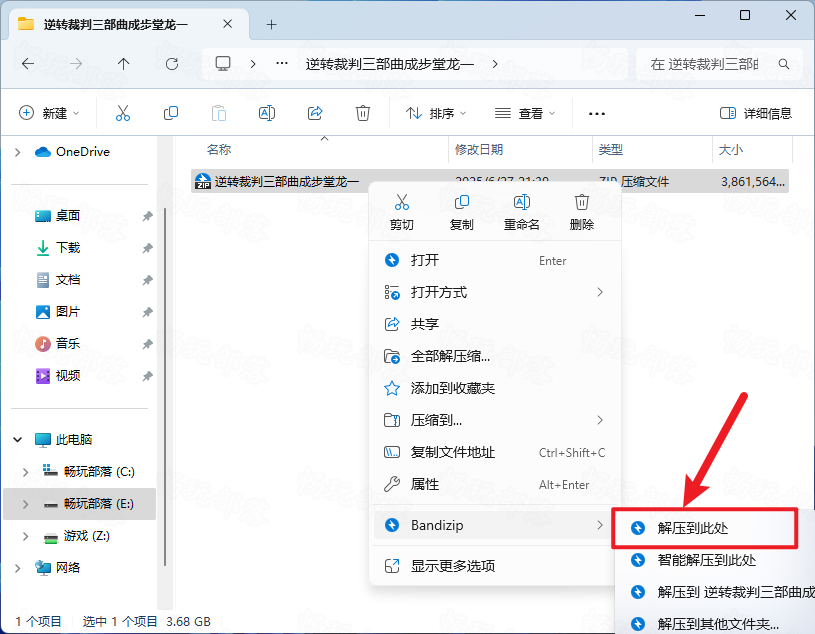This screenshot has width=815, height=634.
Task: Expand the 网络 tree node
Action: click(18, 567)
